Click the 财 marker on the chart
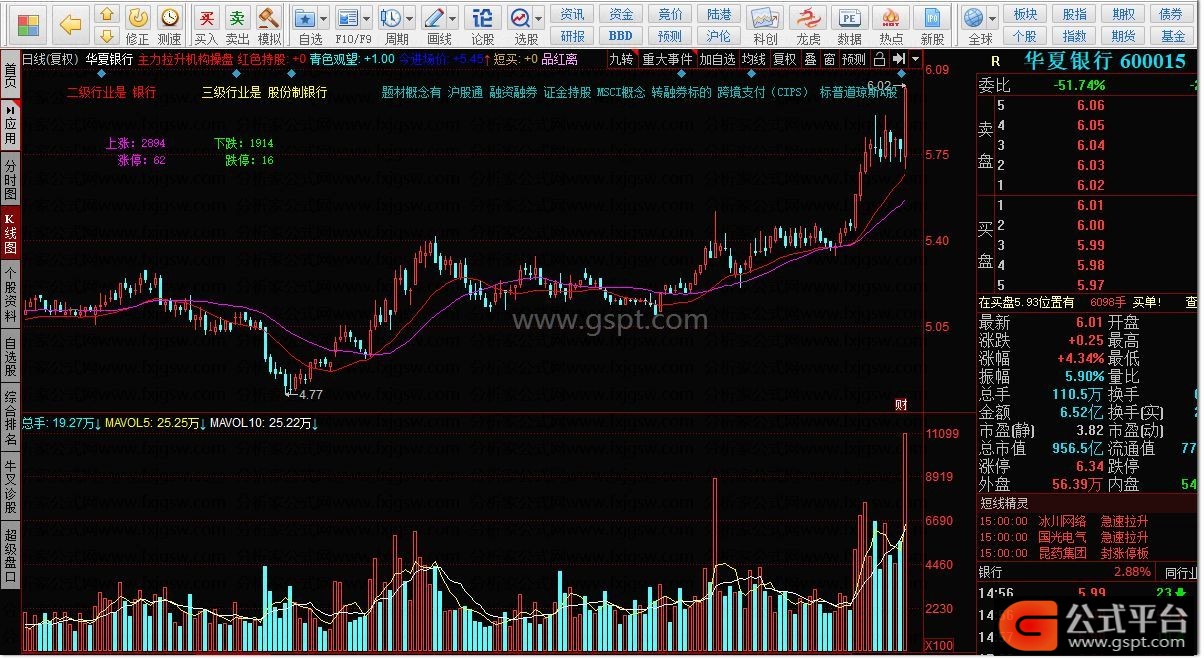Viewport: 1204px width, 659px height. (901, 405)
